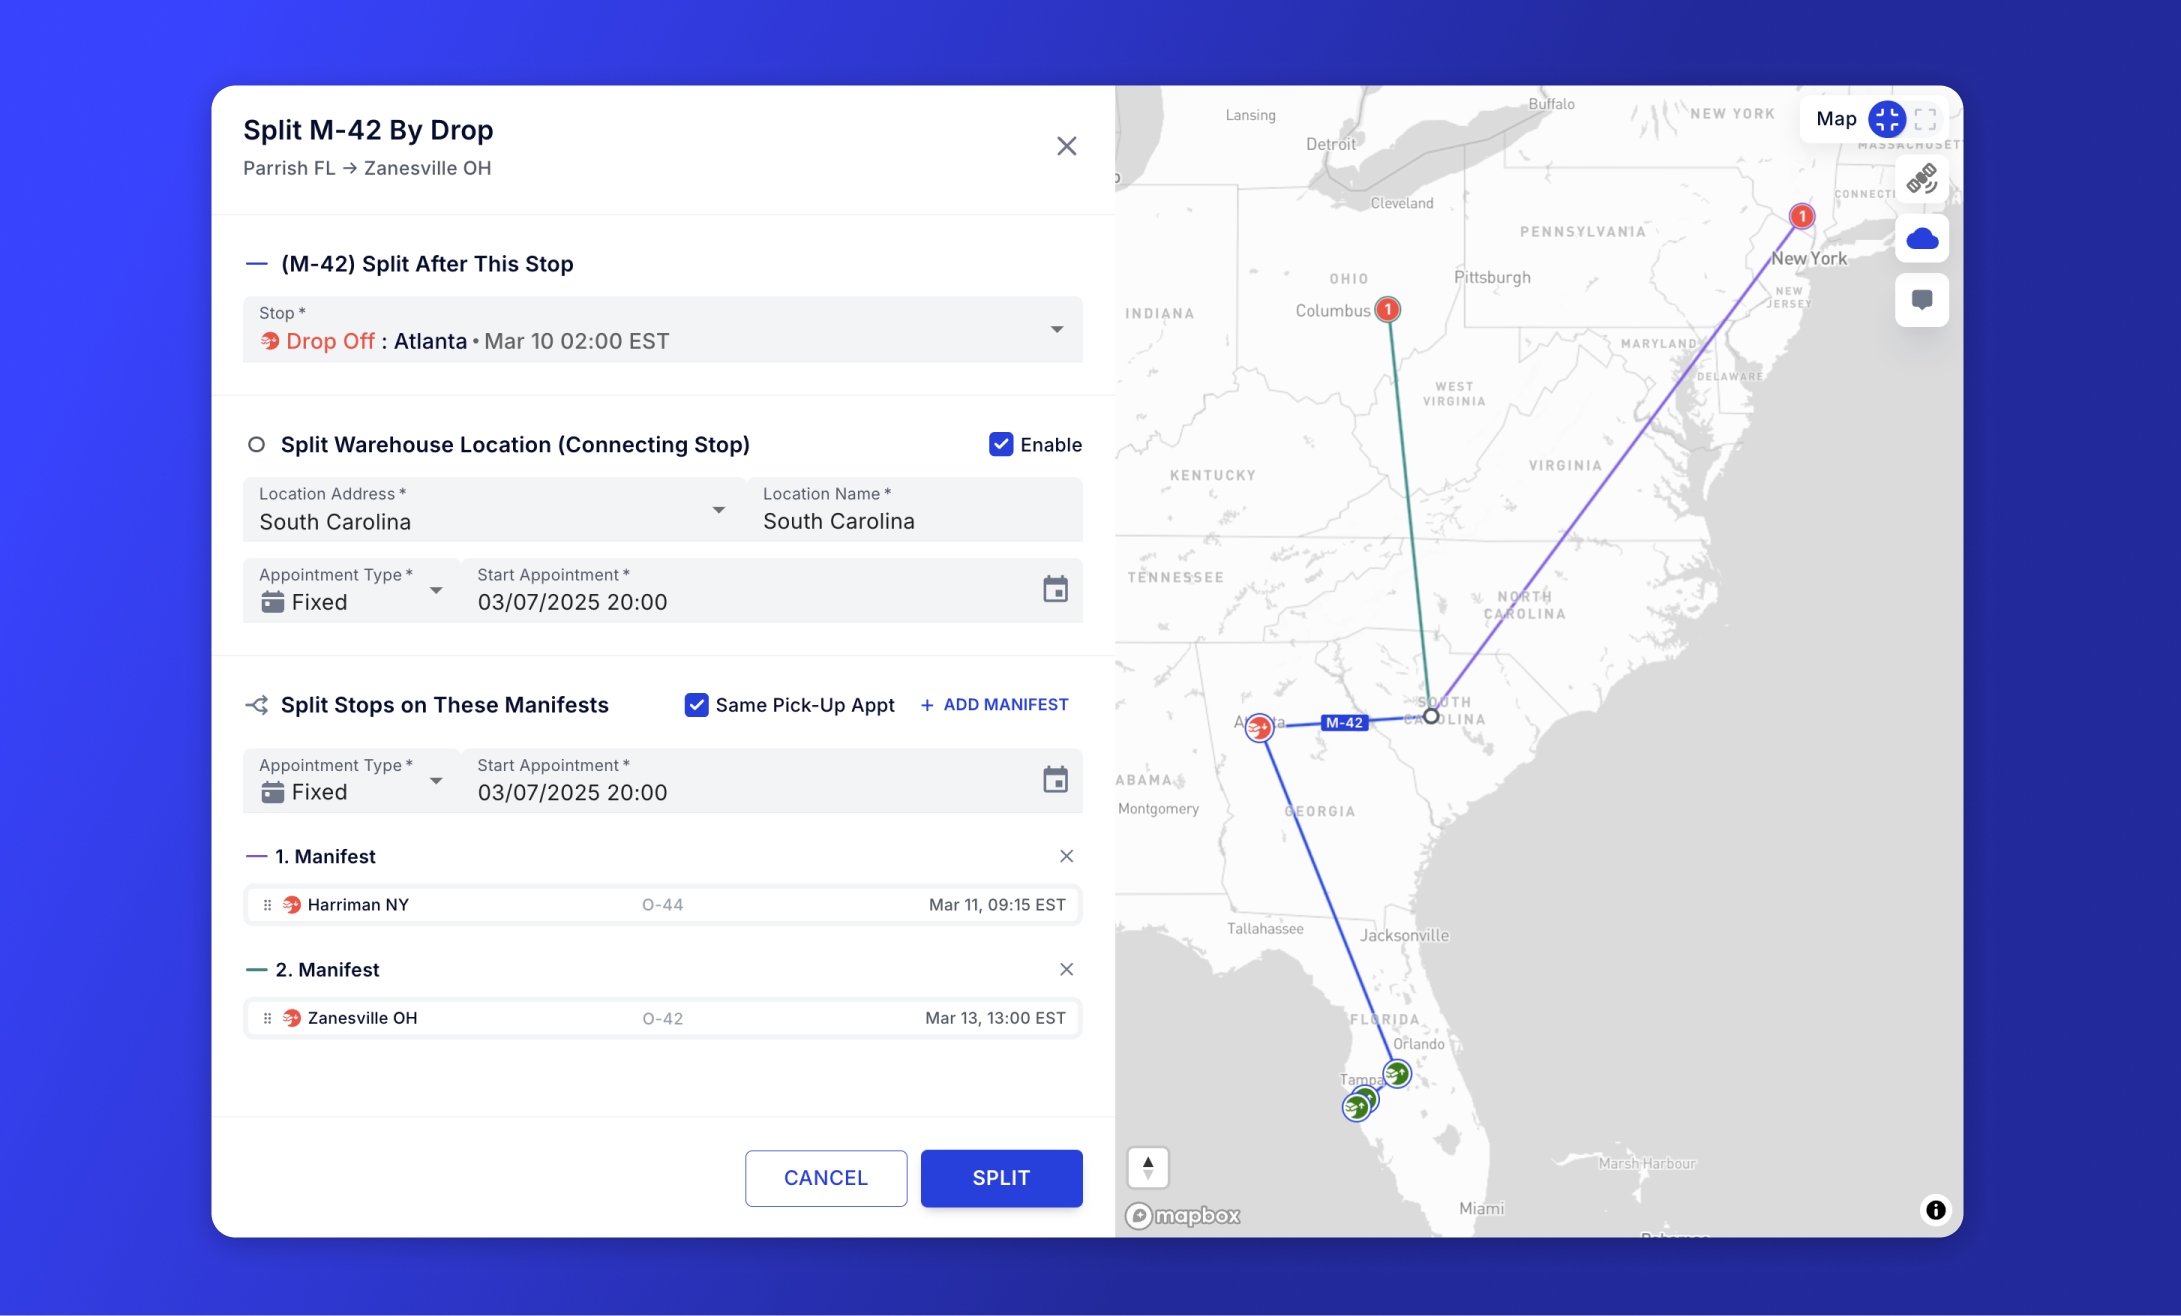Screen dimensions: 2181x1316
Task: Click ADD MANIFEST link
Action: pos(994,705)
